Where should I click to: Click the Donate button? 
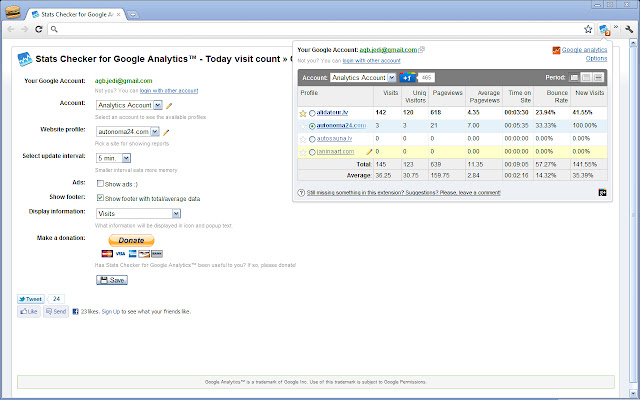coord(131,240)
